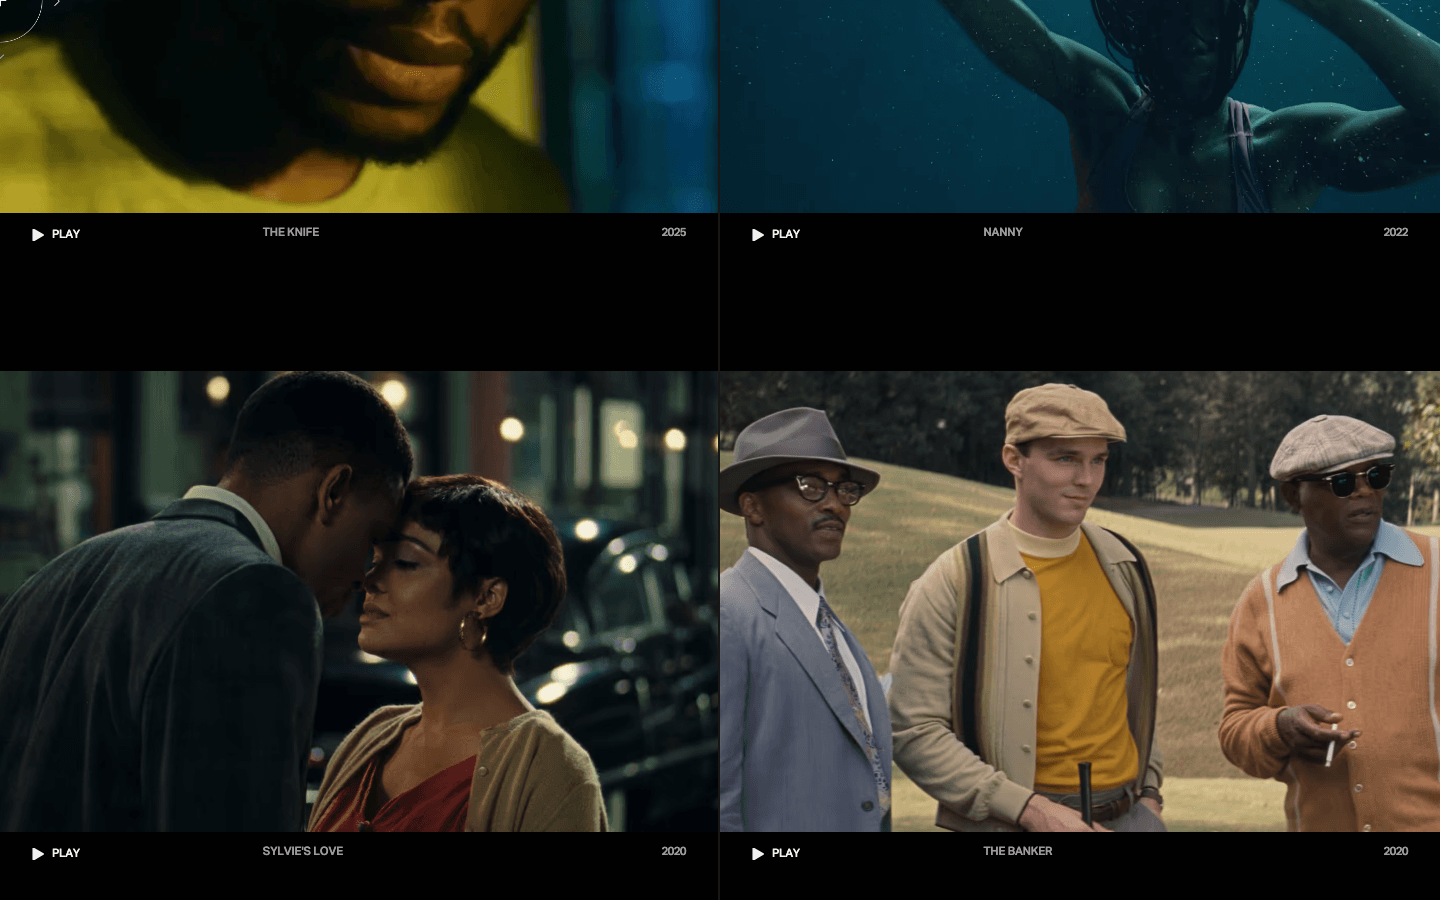Click the 2022 year beside Nanny
The height and width of the screenshot is (900, 1440).
[1396, 232]
